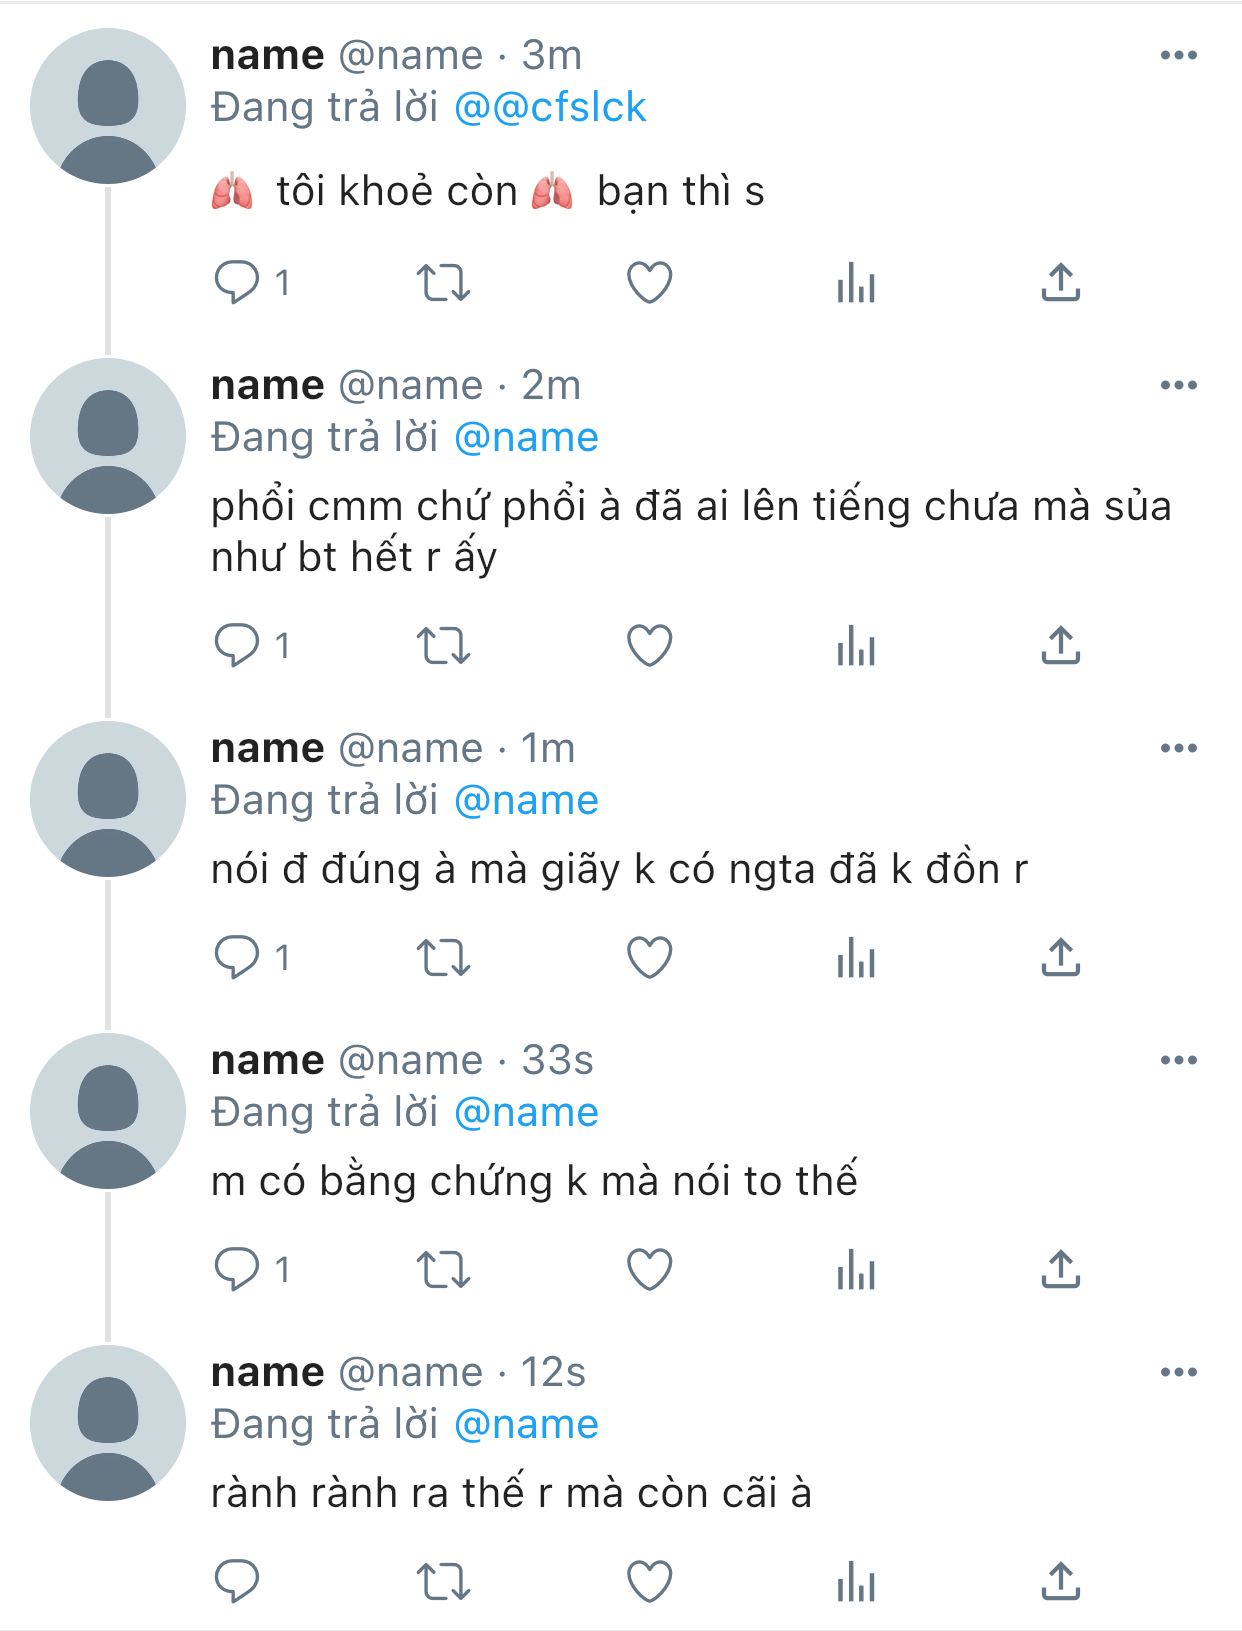Viewport: 1242px width, 1631px height.
Task: Share the tweet posted 33s ago
Action: click(x=1060, y=1270)
